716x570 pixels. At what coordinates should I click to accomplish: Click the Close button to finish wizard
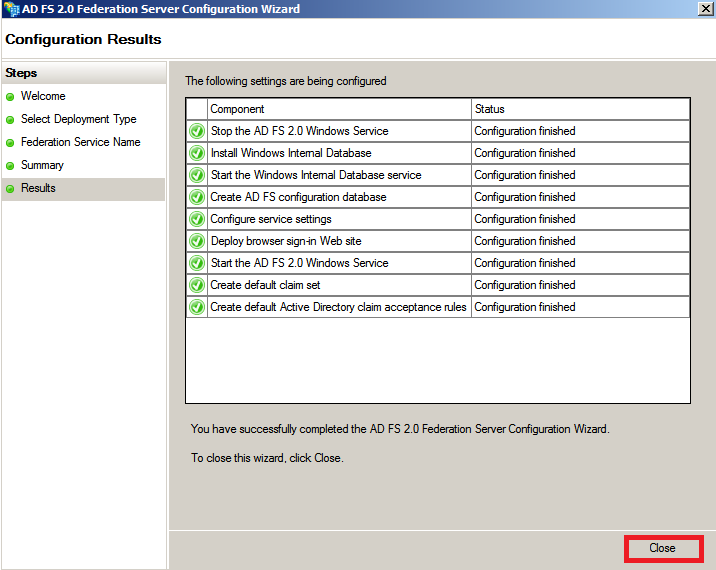coord(663,548)
